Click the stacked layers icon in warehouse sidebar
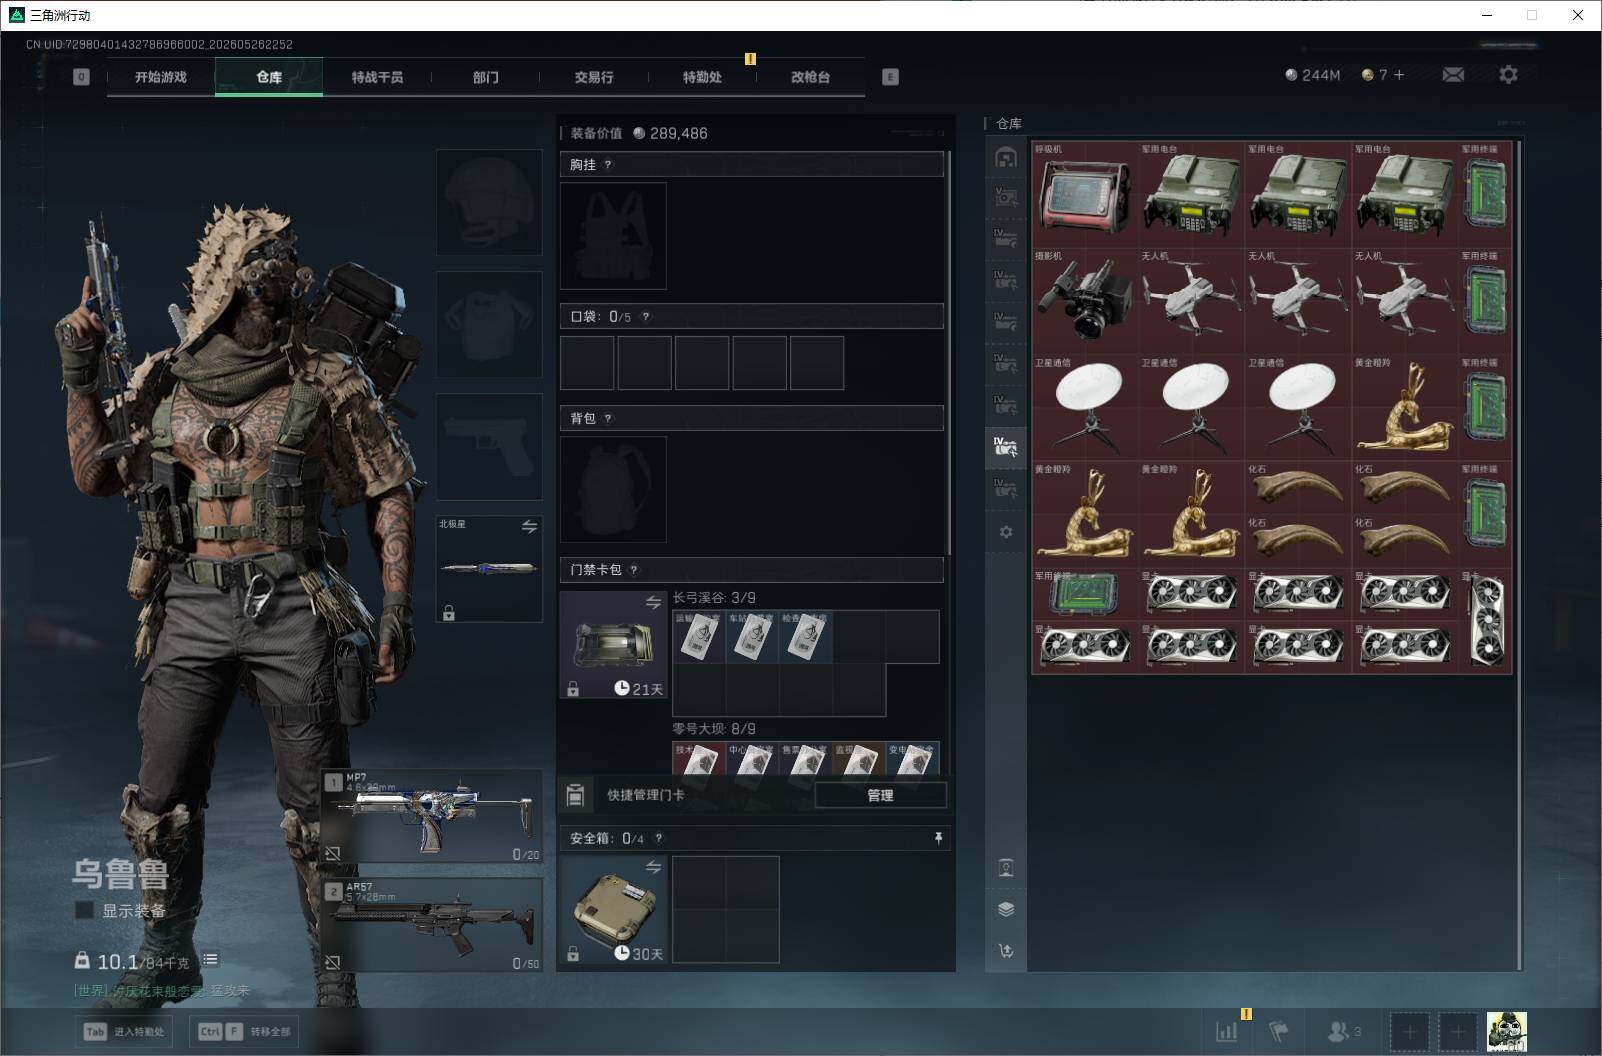This screenshot has width=1602, height=1056. coord(1006,909)
